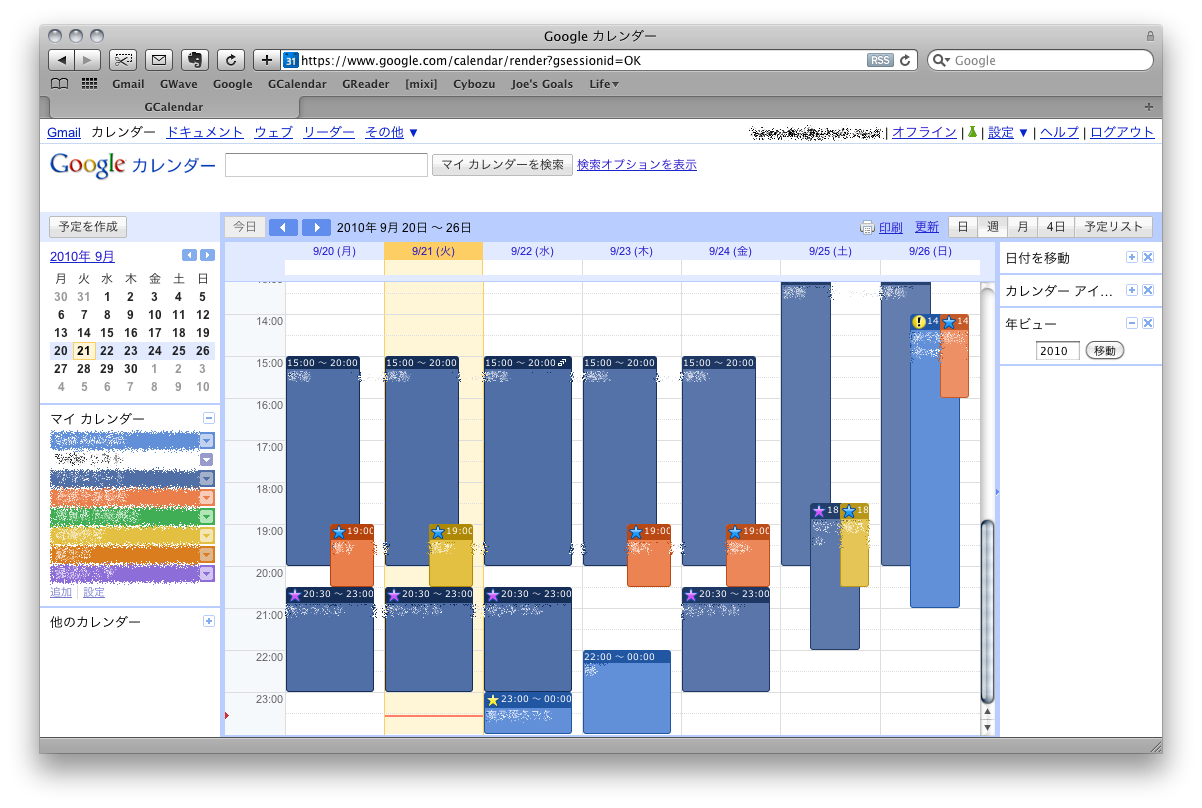Switch to 週 week view
The width and height of the screenshot is (1202, 808).
tap(993, 227)
